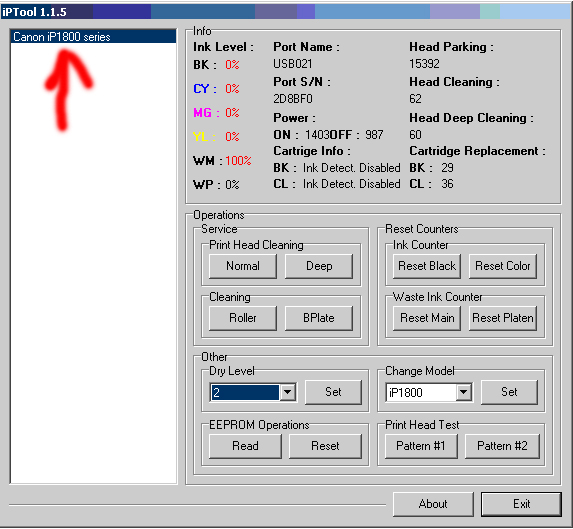Print head test Pattern #2
The height and width of the screenshot is (529, 573).
[502, 446]
